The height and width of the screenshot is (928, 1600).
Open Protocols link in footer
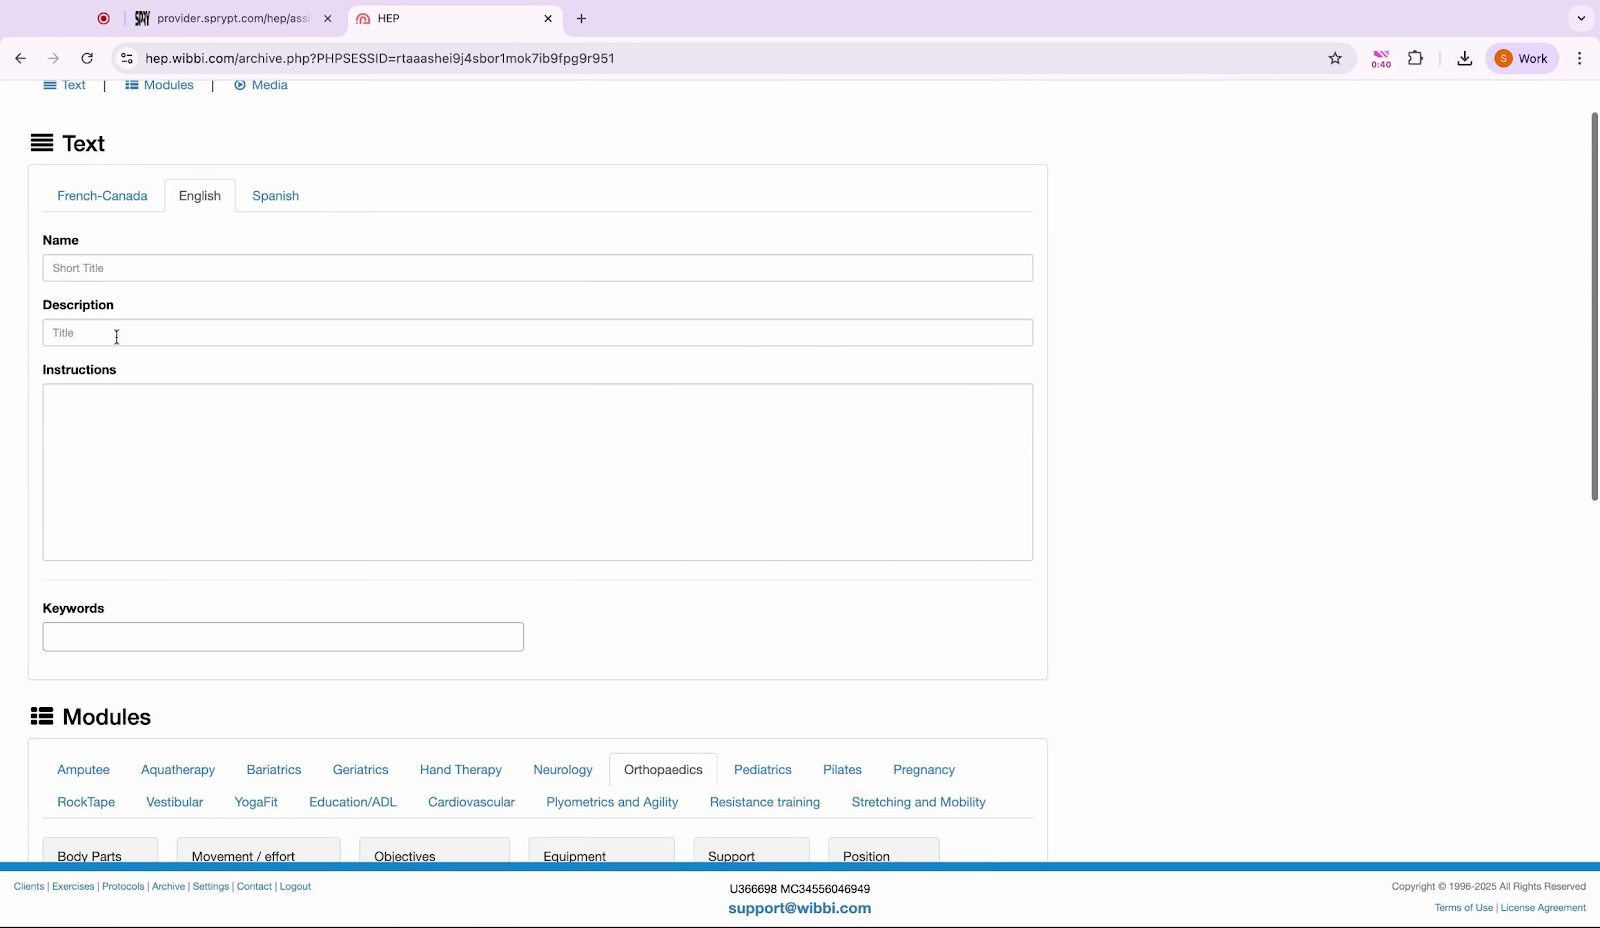click(123, 887)
